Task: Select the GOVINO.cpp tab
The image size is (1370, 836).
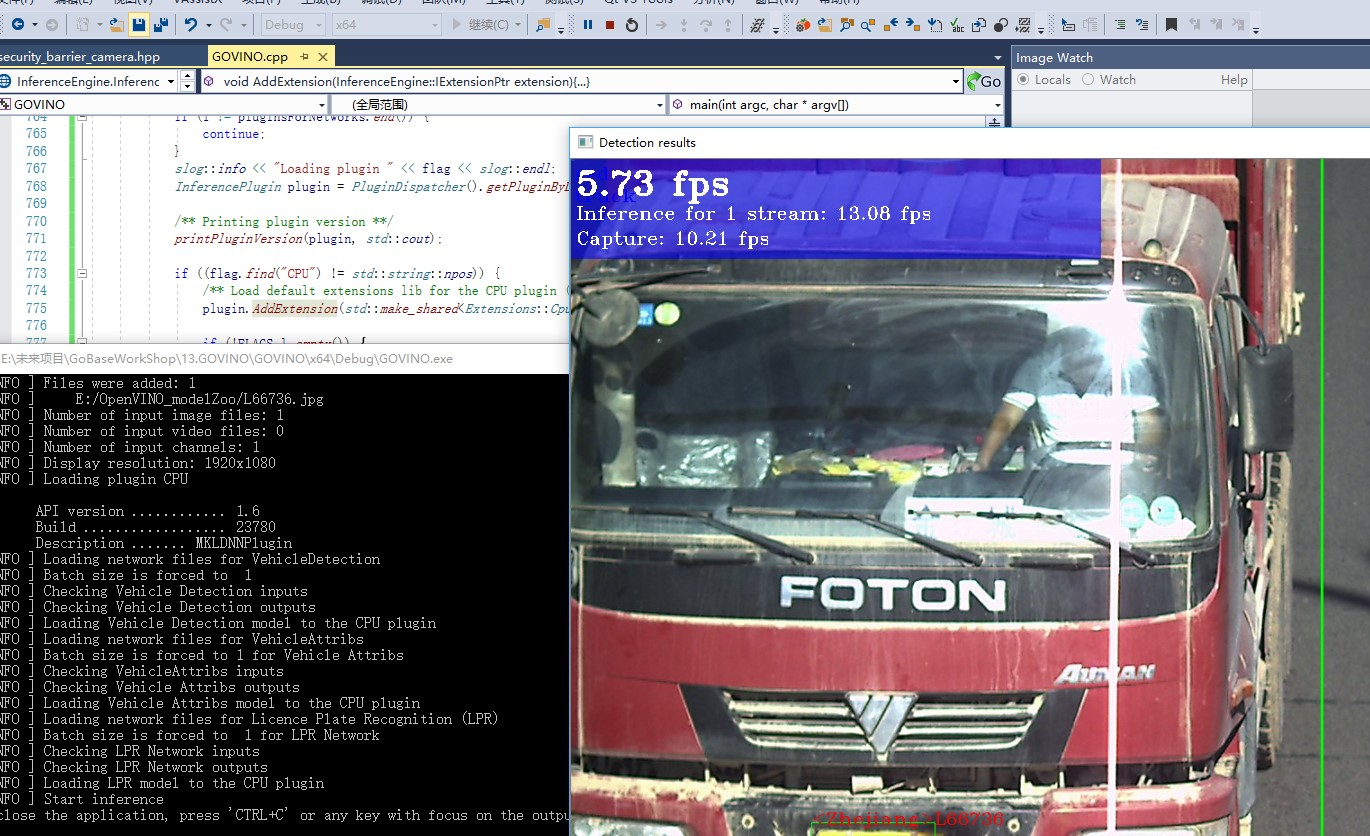Action: tap(250, 56)
